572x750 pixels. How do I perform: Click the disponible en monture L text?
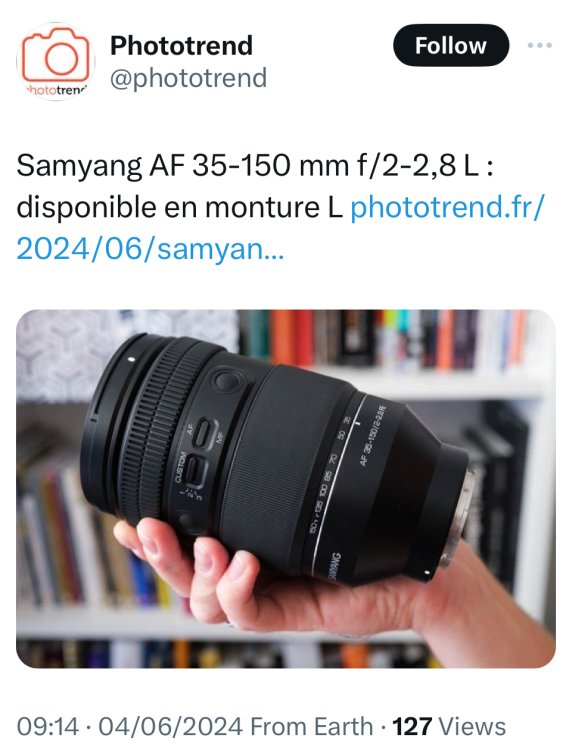(179, 207)
